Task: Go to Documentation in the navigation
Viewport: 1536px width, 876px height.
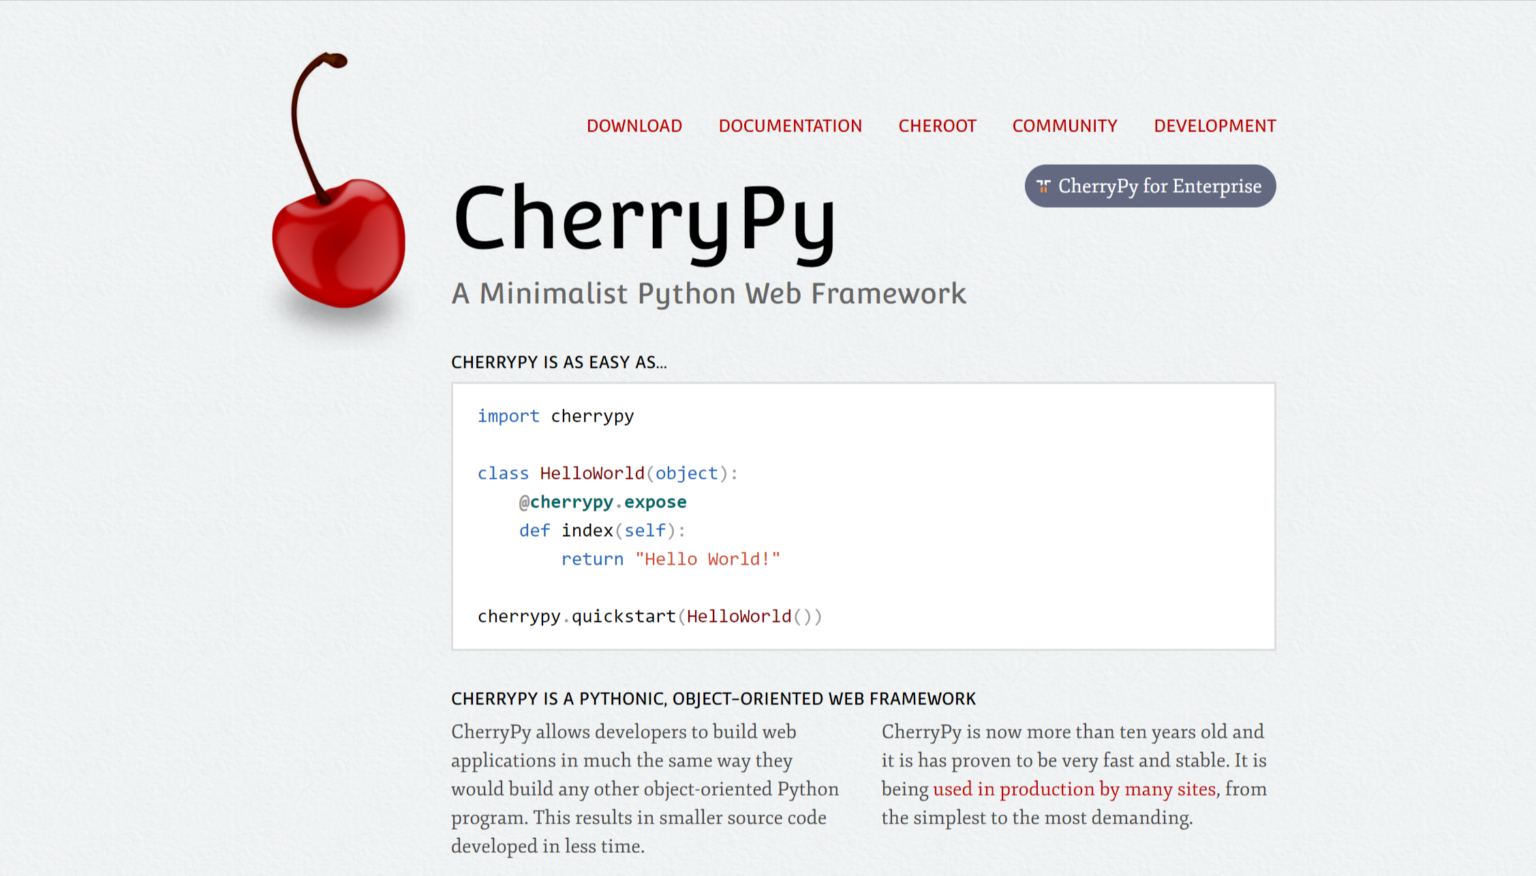Action: [x=790, y=126]
